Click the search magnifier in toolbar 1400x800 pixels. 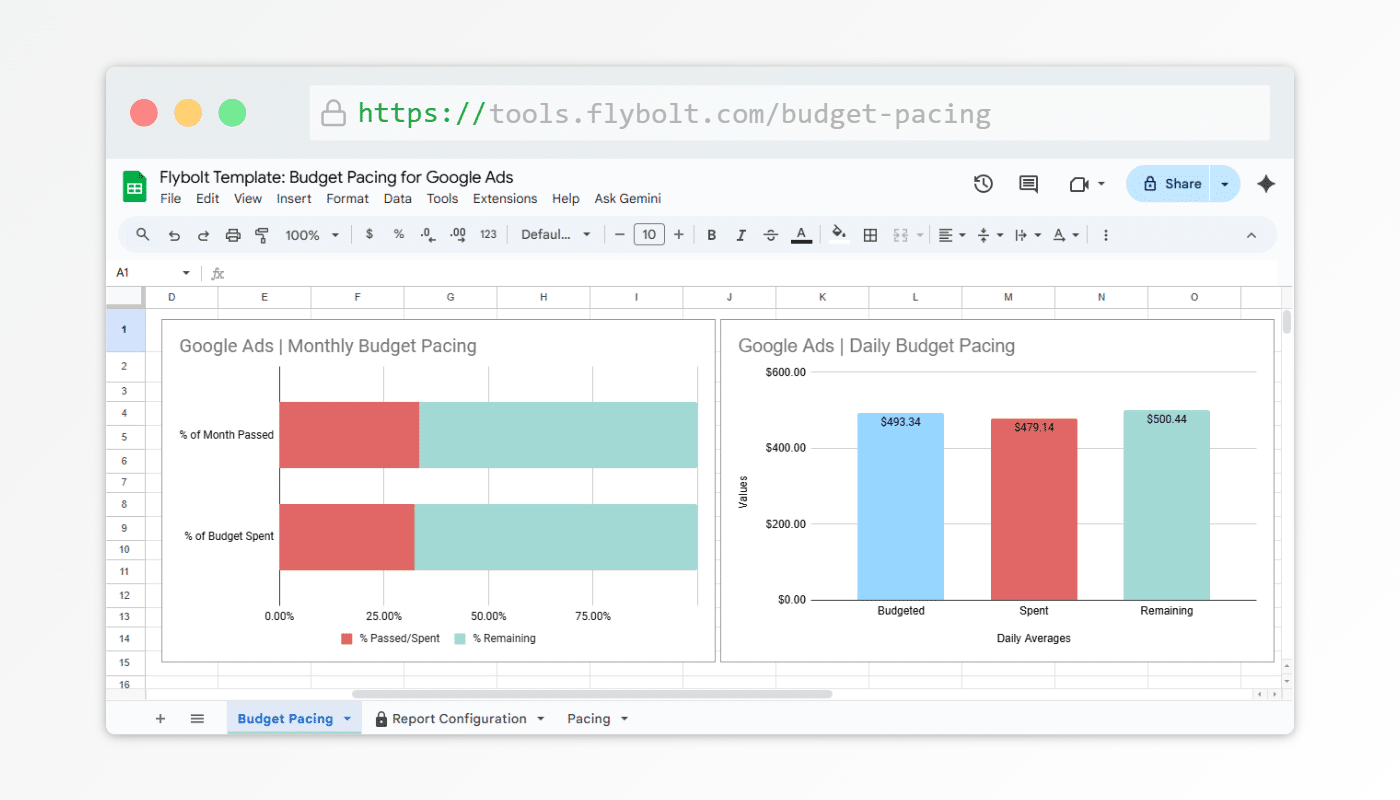[143, 235]
